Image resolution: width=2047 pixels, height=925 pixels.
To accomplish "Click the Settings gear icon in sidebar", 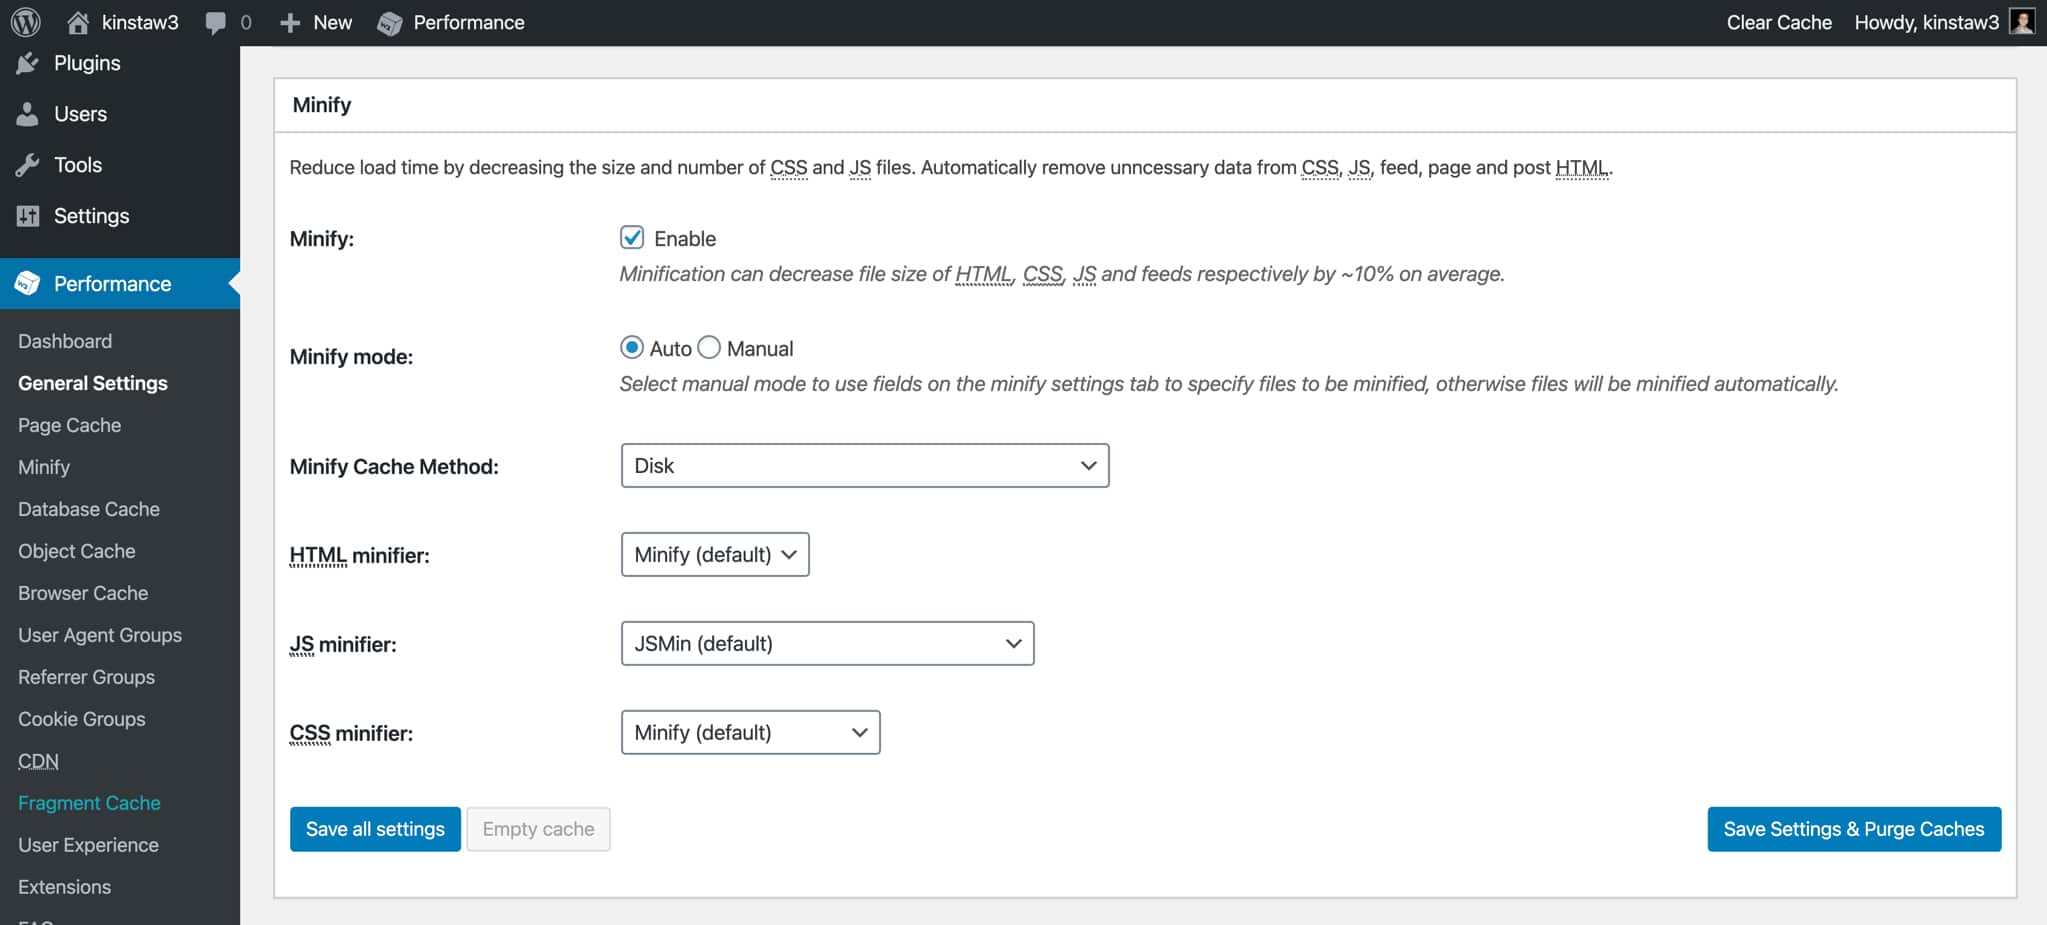I will (x=28, y=215).
